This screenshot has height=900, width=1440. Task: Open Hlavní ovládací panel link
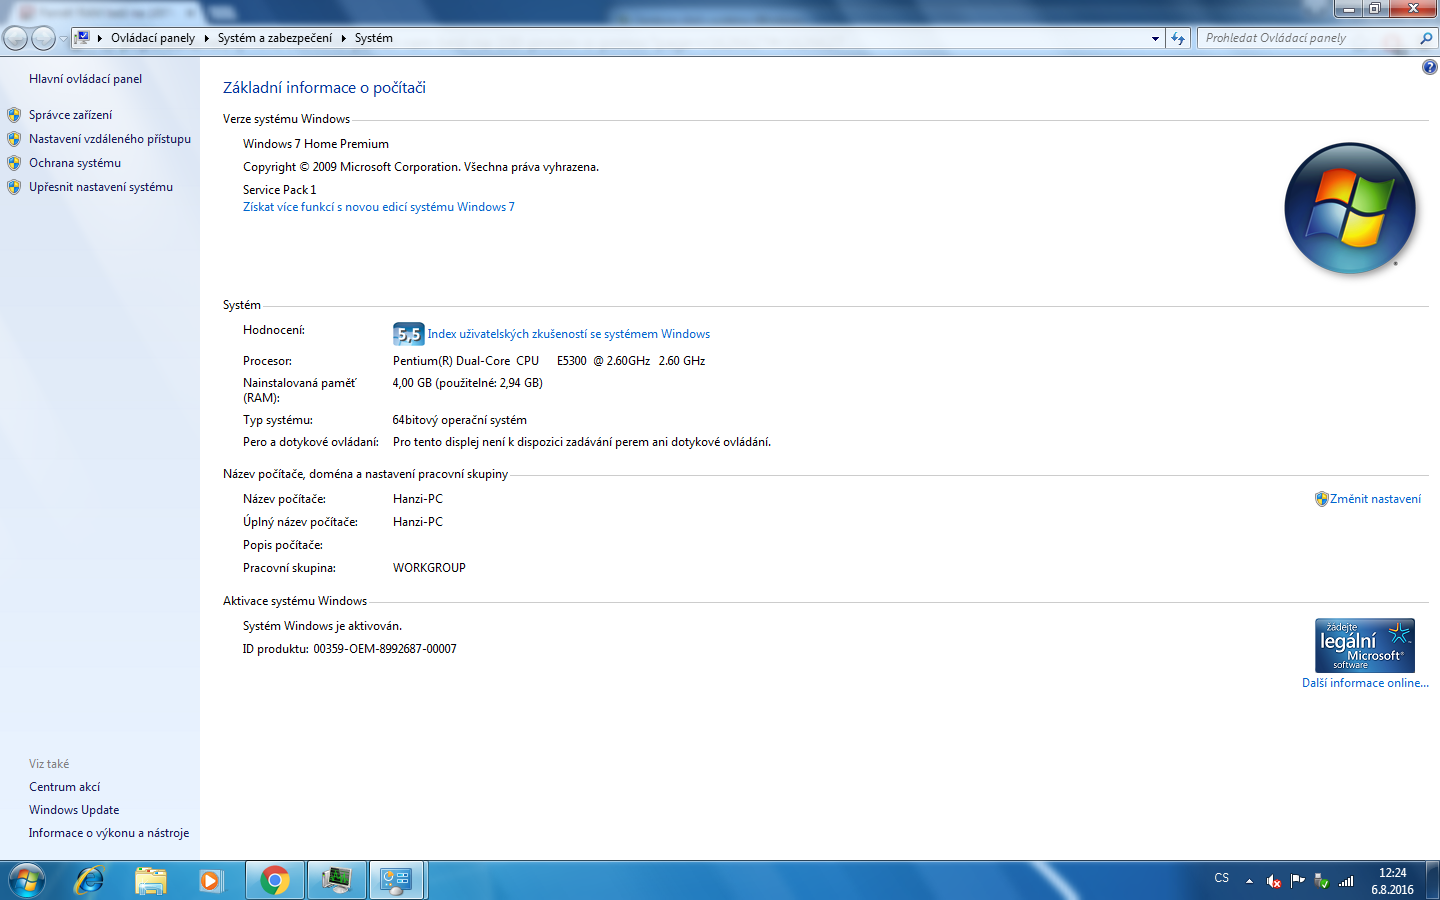pyautogui.click(x=85, y=79)
